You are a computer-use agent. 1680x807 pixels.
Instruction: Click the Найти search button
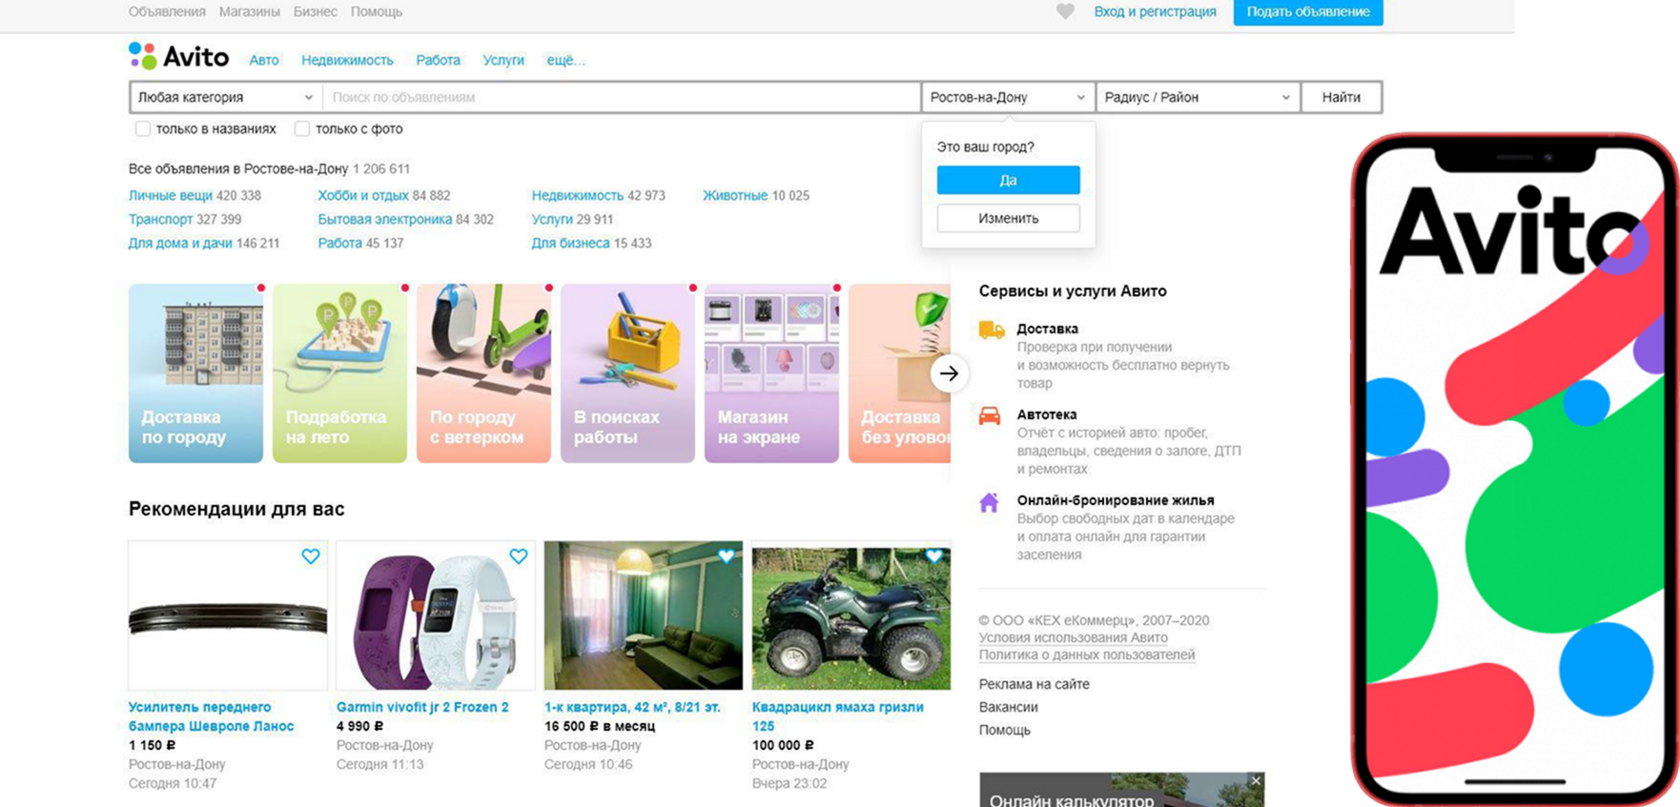click(x=1341, y=97)
